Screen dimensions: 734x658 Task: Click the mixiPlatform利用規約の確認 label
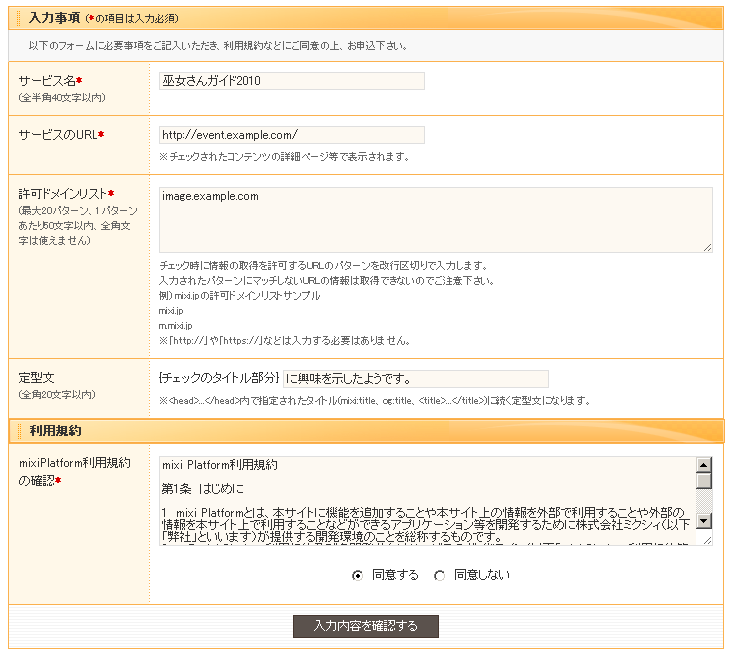click(74, 472)
